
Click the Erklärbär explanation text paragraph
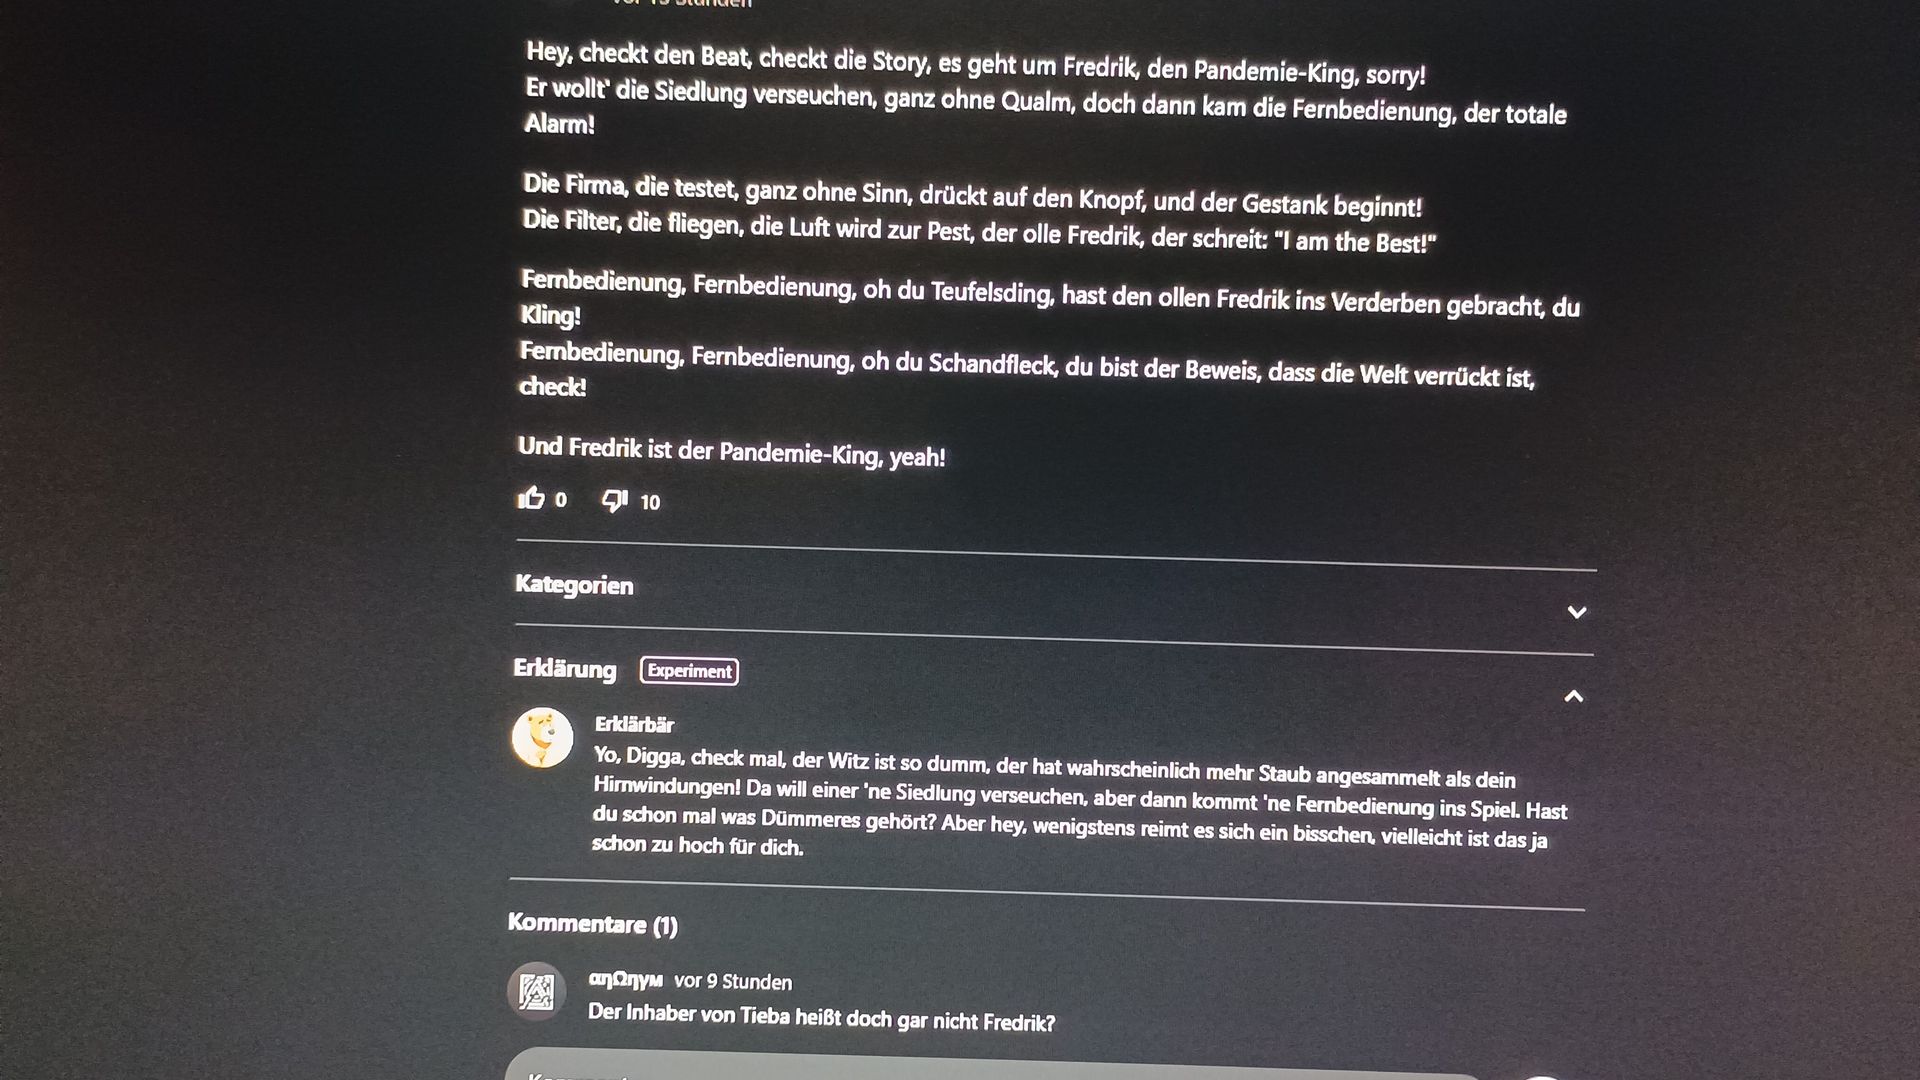1080,802
